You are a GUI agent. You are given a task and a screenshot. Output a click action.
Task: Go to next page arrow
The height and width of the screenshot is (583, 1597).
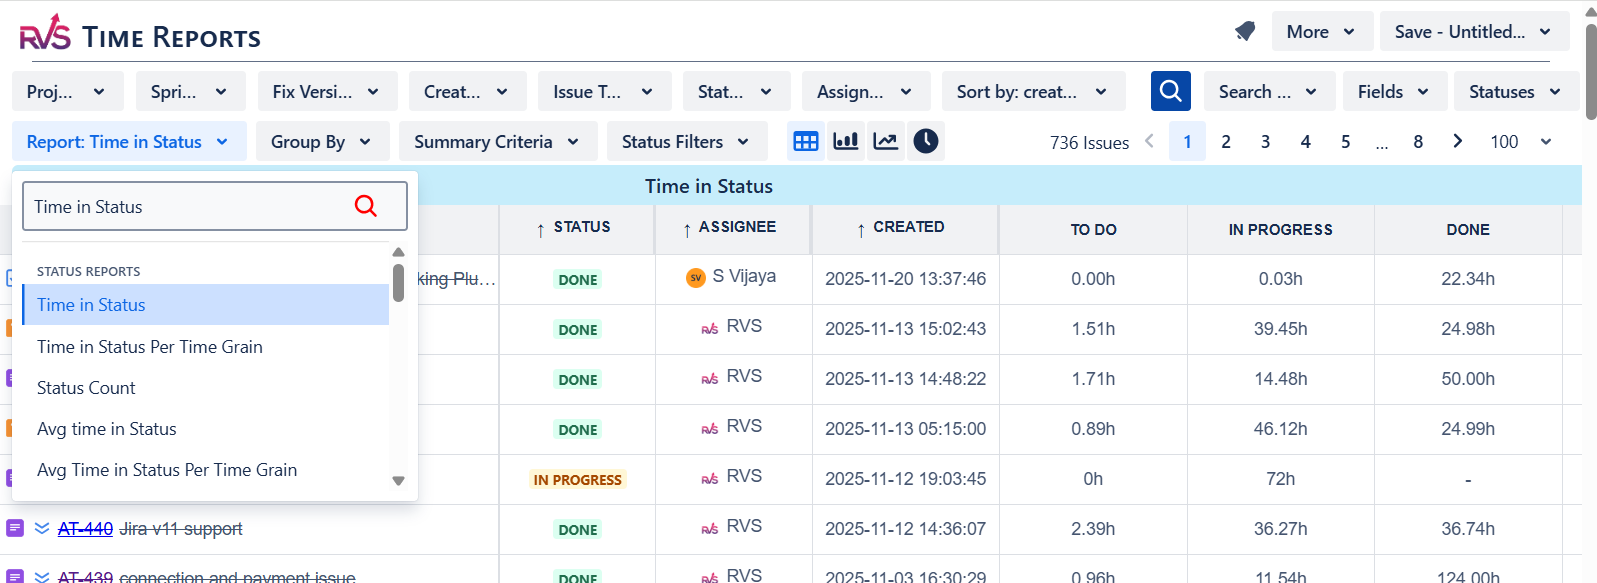click(x=1458, y=141)
